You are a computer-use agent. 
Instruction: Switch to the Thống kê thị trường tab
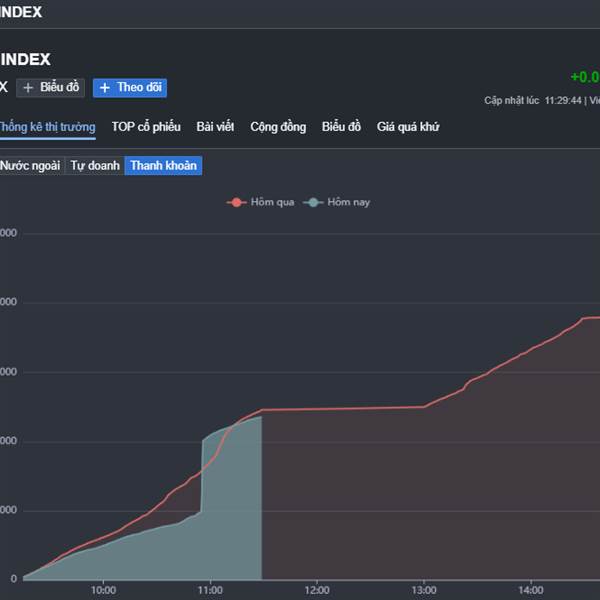click(47, 127)
